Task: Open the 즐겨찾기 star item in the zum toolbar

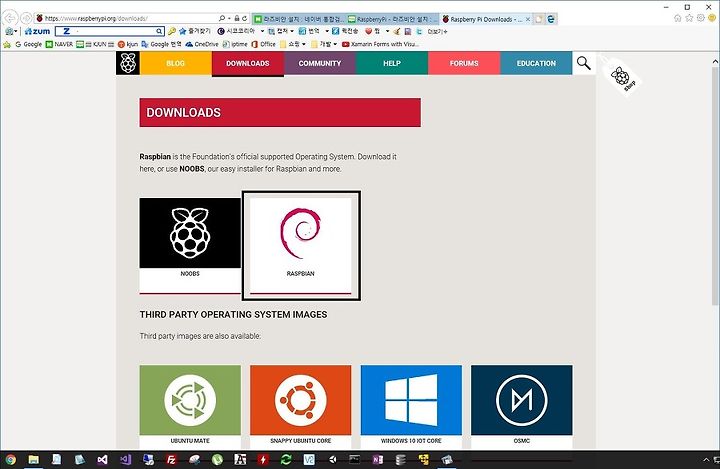Action: (195, 31)
